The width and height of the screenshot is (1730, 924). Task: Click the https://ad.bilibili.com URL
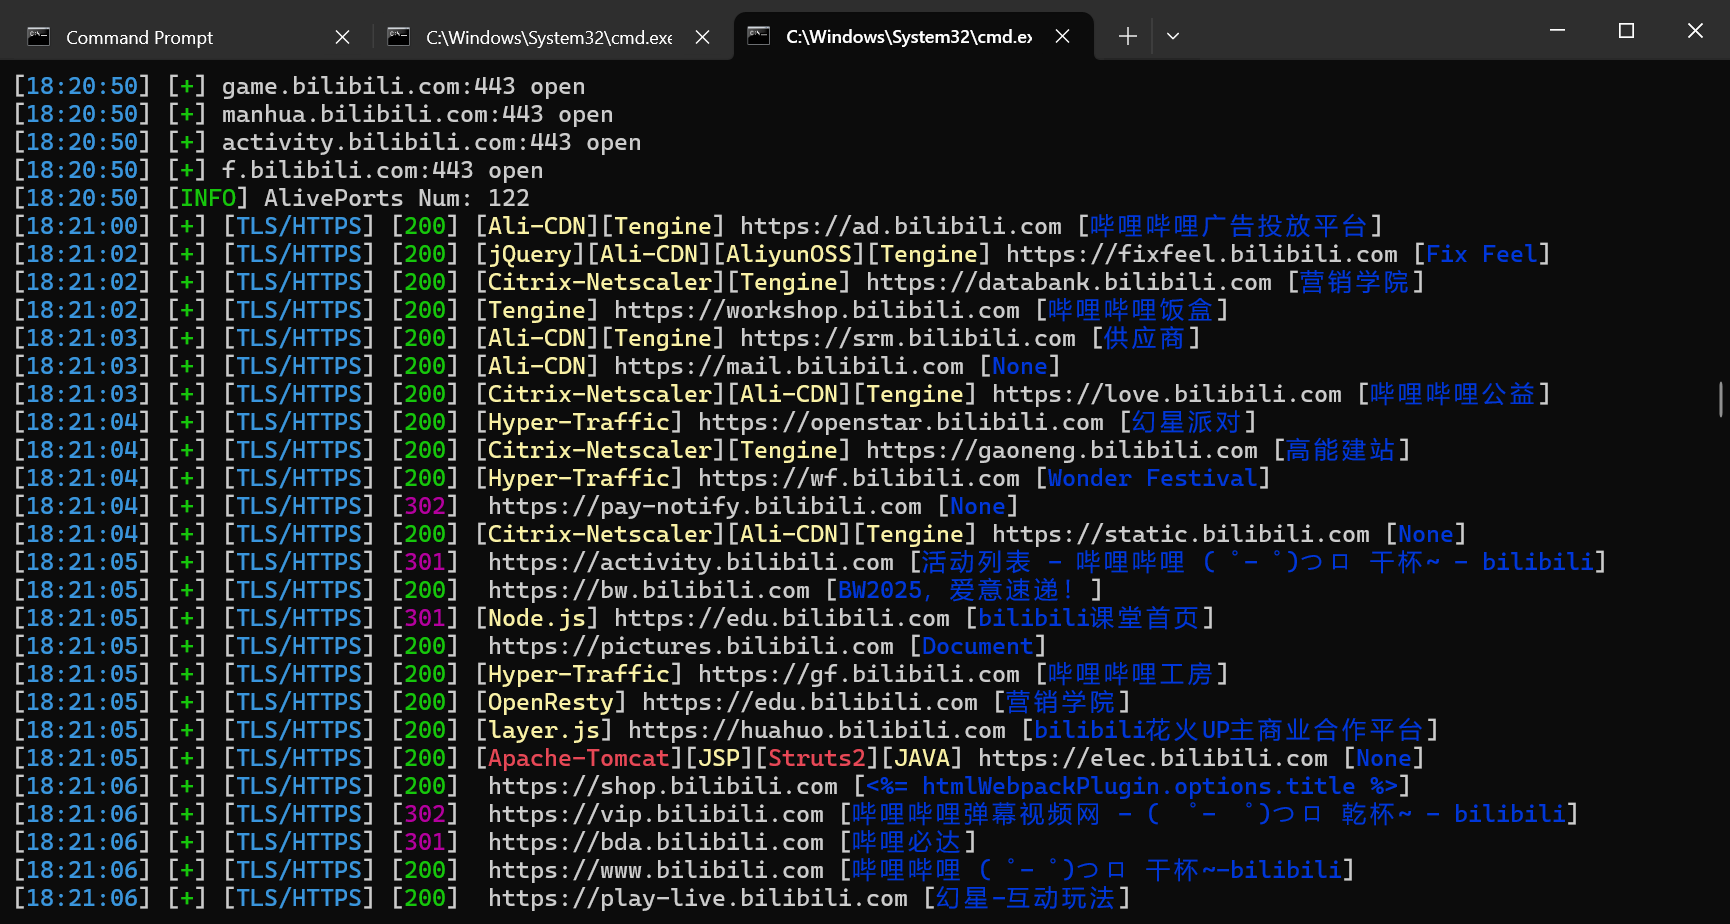(x=900, y=227)
